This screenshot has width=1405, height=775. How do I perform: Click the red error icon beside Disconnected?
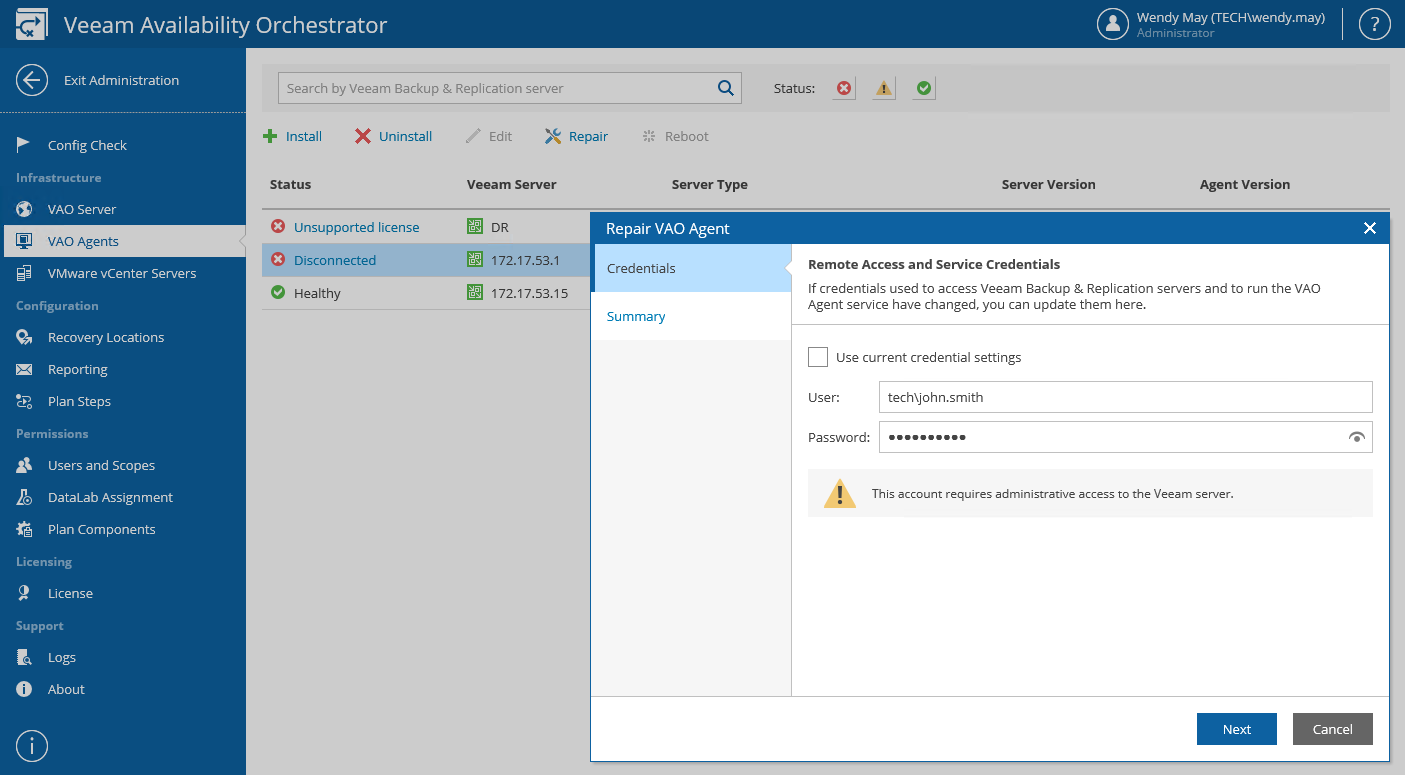click(278, 260)
